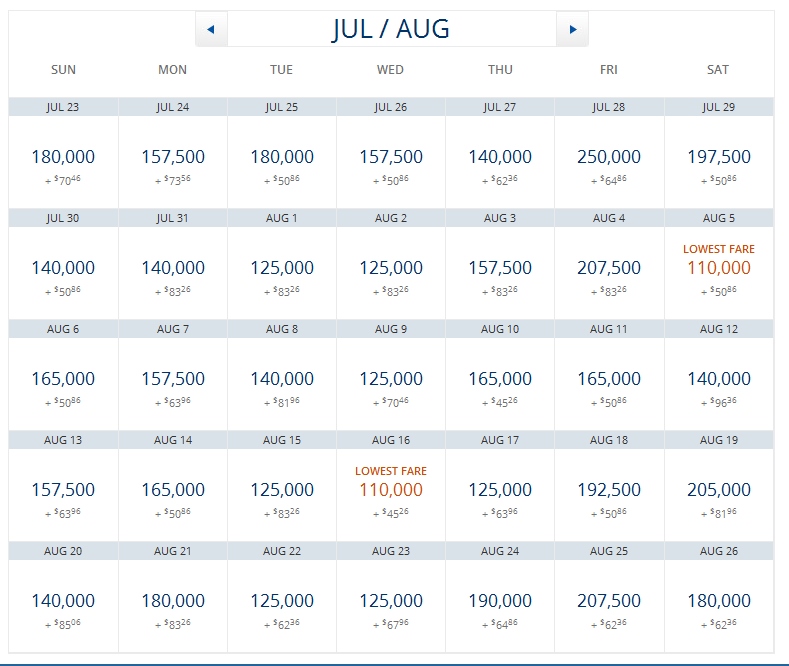Viewport: 789px width, 666px height.
Task: Choose Jul 31 fare of 140,000 miles
Action: (x=172, y=268)
